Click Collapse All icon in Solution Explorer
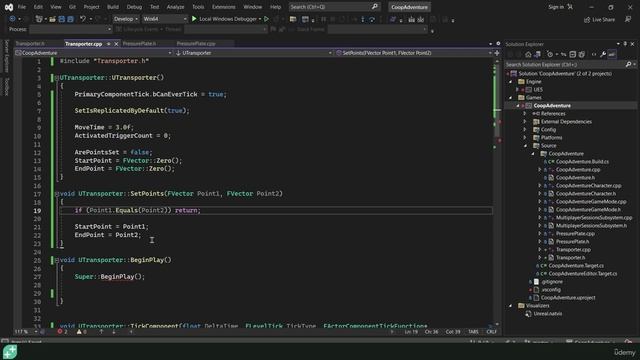 [x=573, y=54]
